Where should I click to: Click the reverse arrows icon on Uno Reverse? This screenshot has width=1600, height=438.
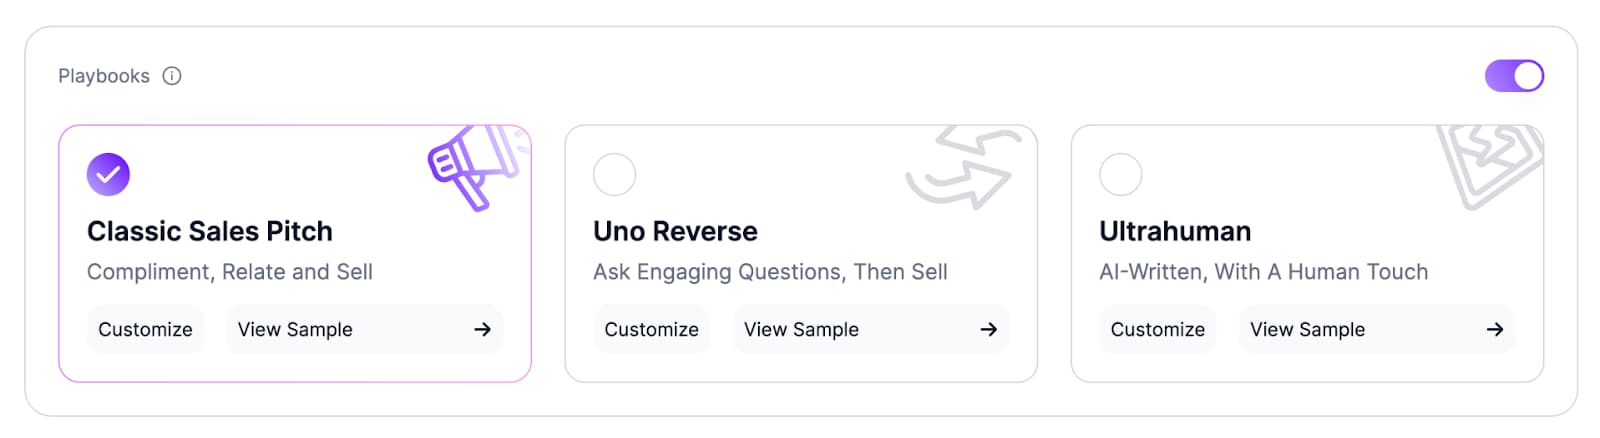click(x=963, y=168)
